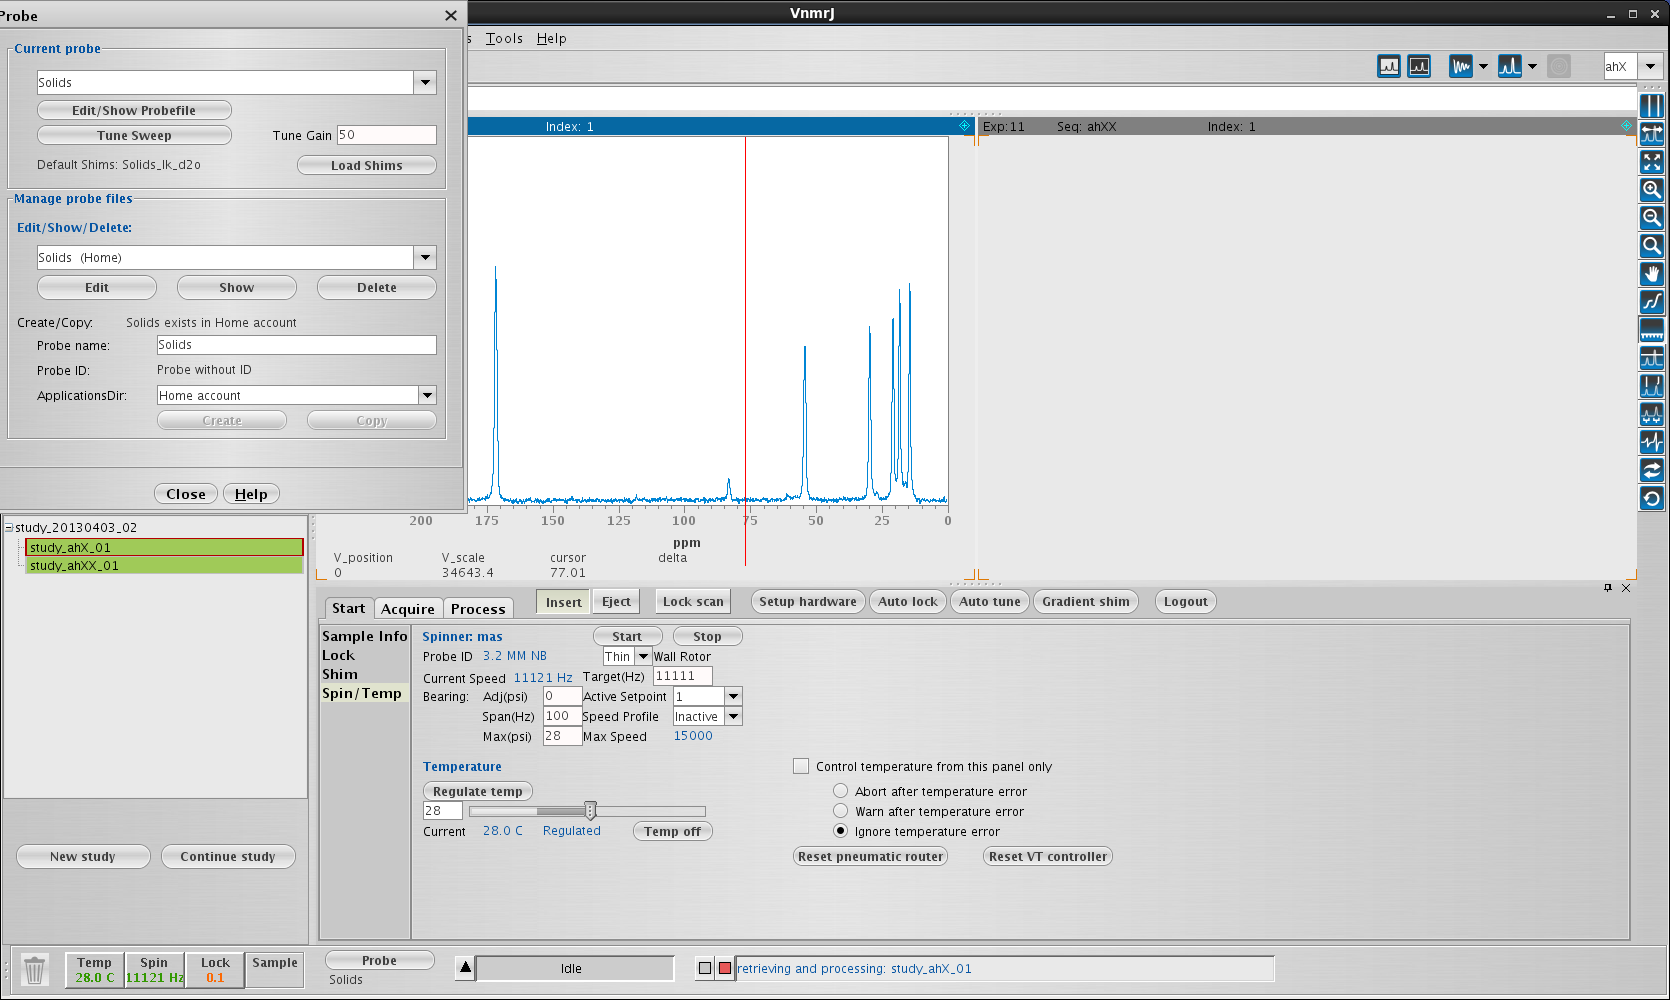Click the Auto lock button

908,602
